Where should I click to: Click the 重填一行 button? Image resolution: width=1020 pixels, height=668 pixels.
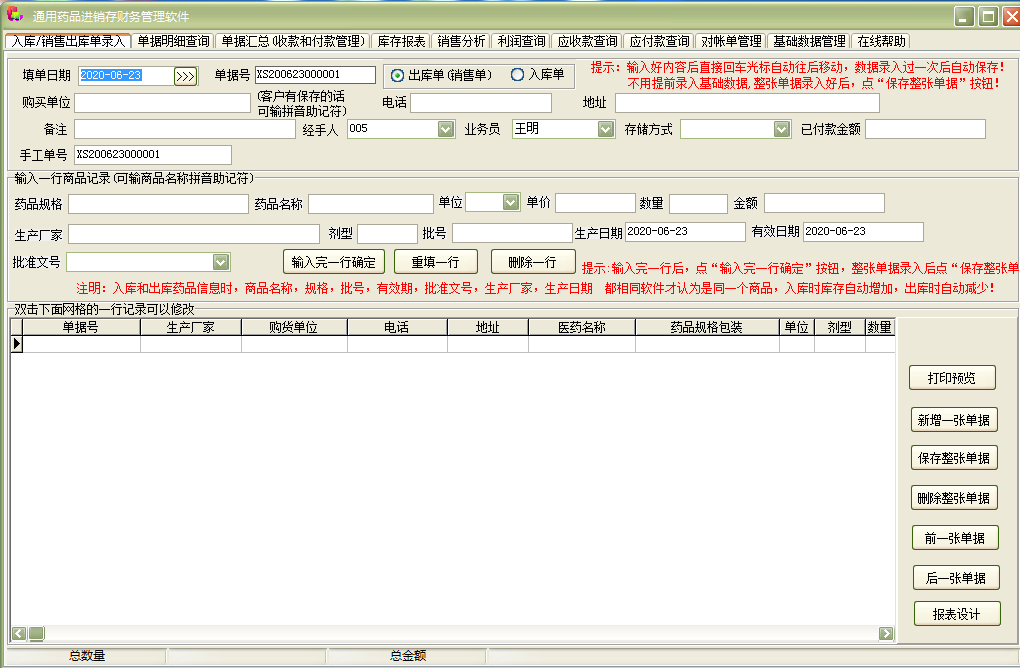438,260
